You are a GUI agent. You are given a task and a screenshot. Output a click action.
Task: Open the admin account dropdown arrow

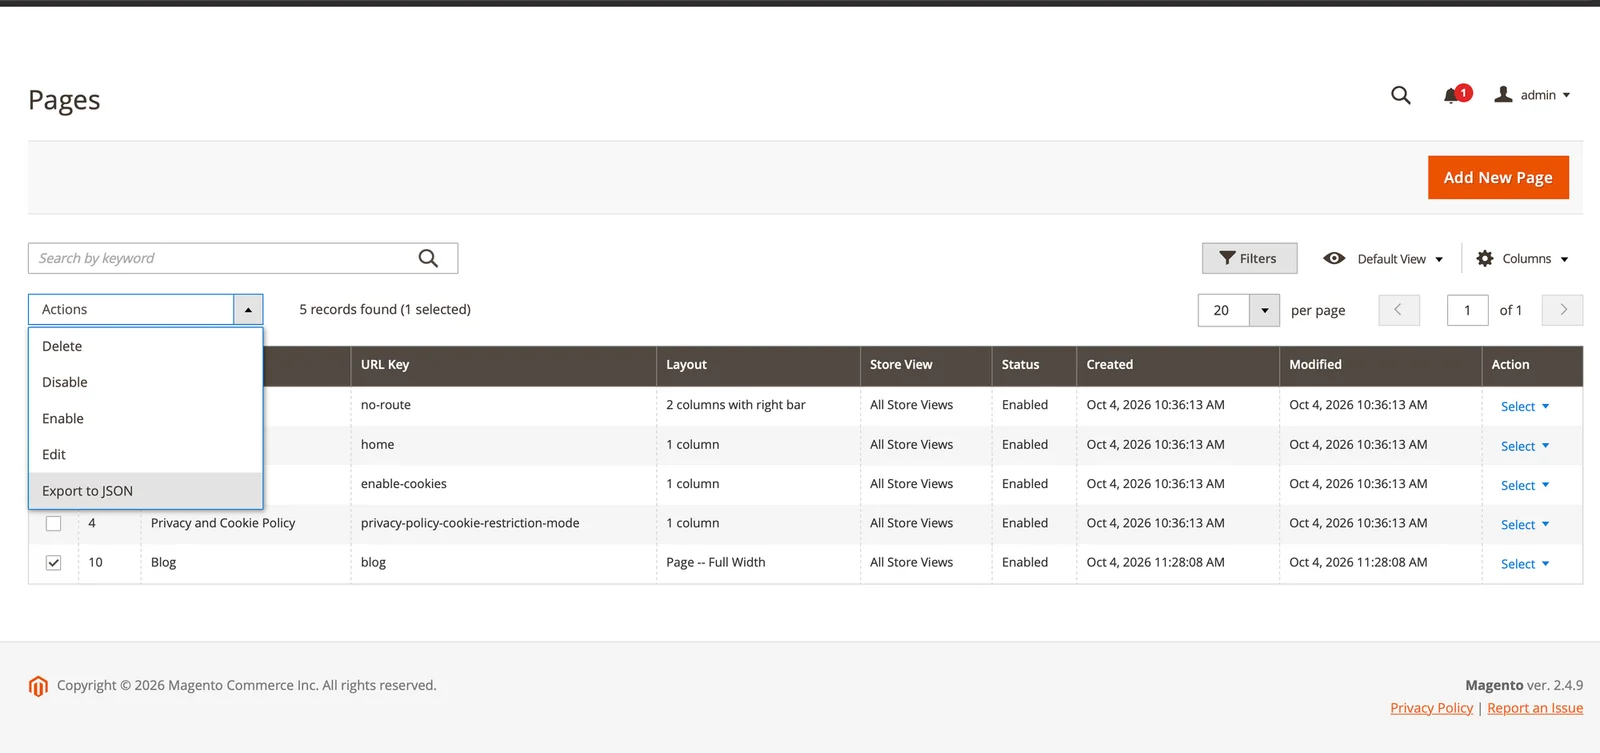pyautogui.click(x=1566, y=95)
